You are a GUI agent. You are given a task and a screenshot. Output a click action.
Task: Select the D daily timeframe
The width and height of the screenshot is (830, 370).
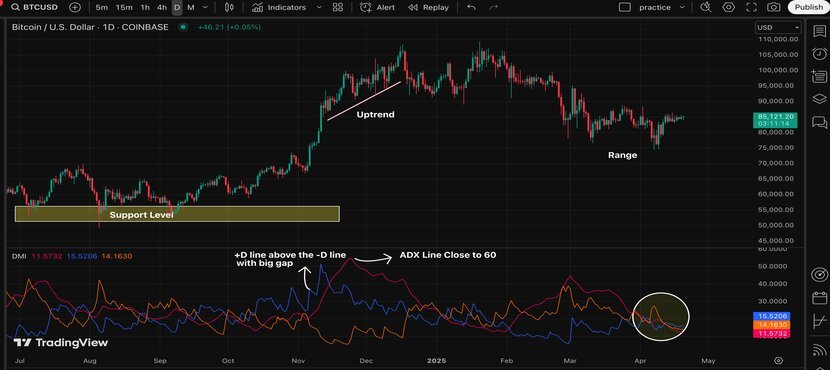click(x=177, y=7)
